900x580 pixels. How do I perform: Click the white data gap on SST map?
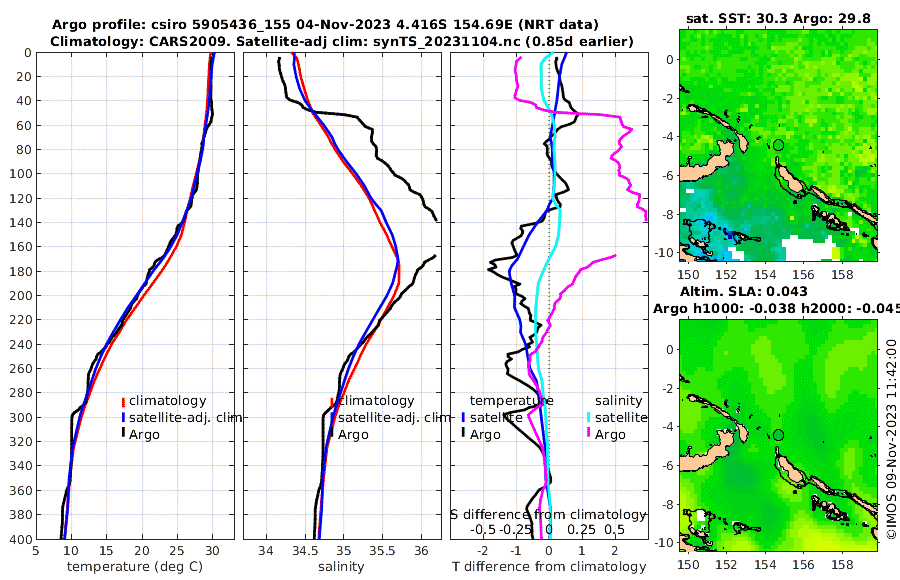pos(809,249)
